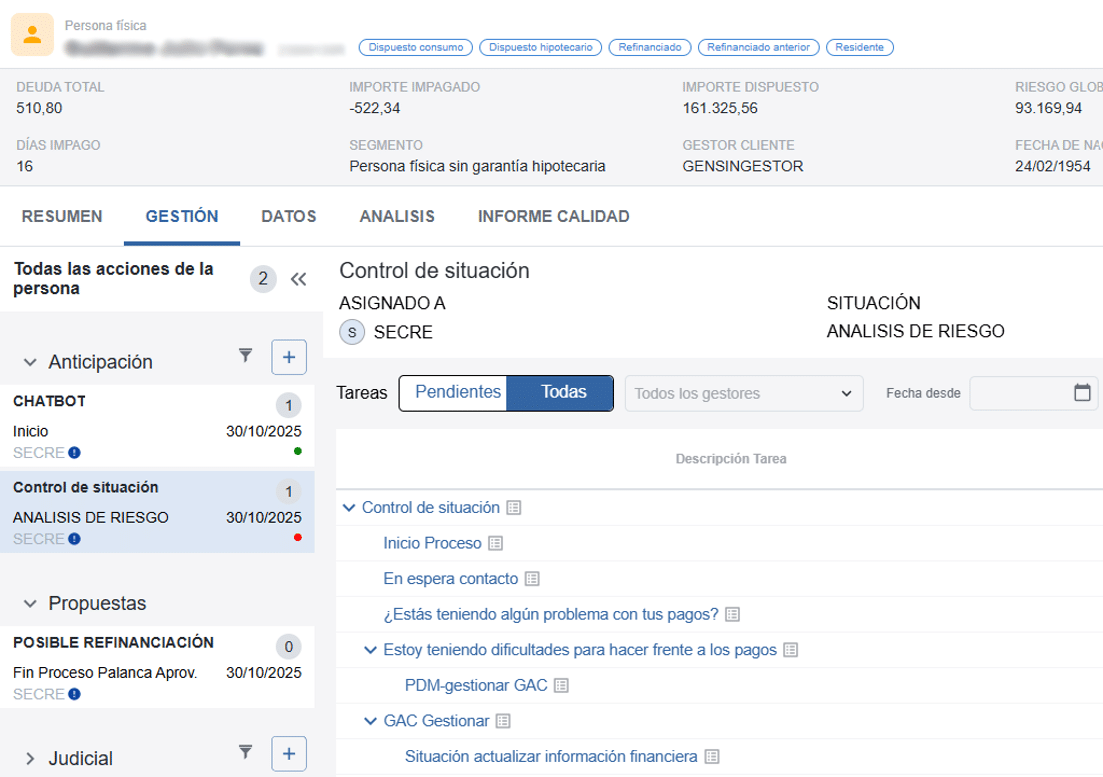Viewport: 1103px width, 777px height.
Task: Open detail icon next to Inicio Proceso
Action: (x=495, y=544)
